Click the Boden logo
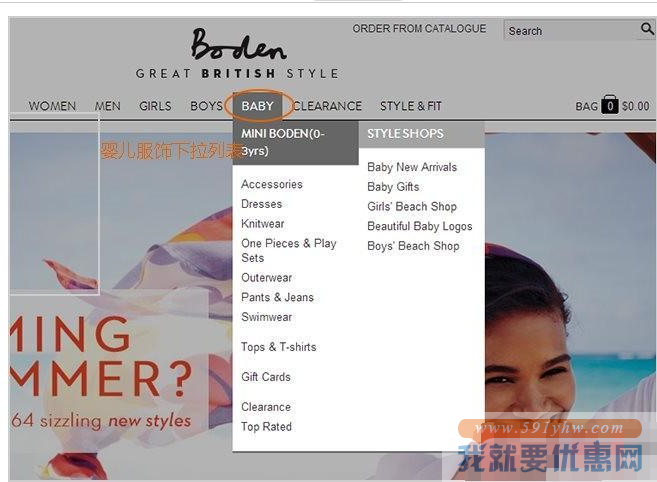The height and width of the screenshot is (482, 657). pyautogui.click(x=238, y=46)
